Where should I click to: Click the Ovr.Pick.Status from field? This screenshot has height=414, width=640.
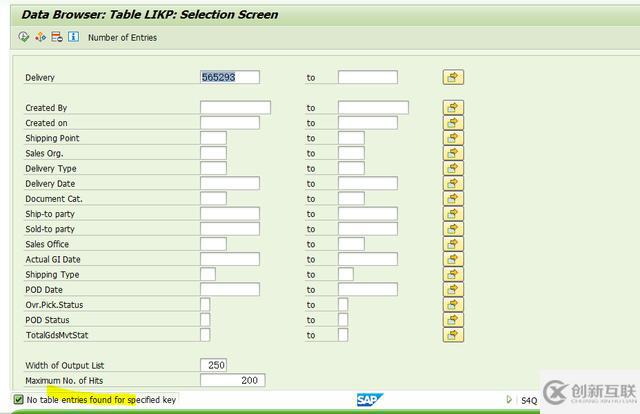[x=205, y=304]
